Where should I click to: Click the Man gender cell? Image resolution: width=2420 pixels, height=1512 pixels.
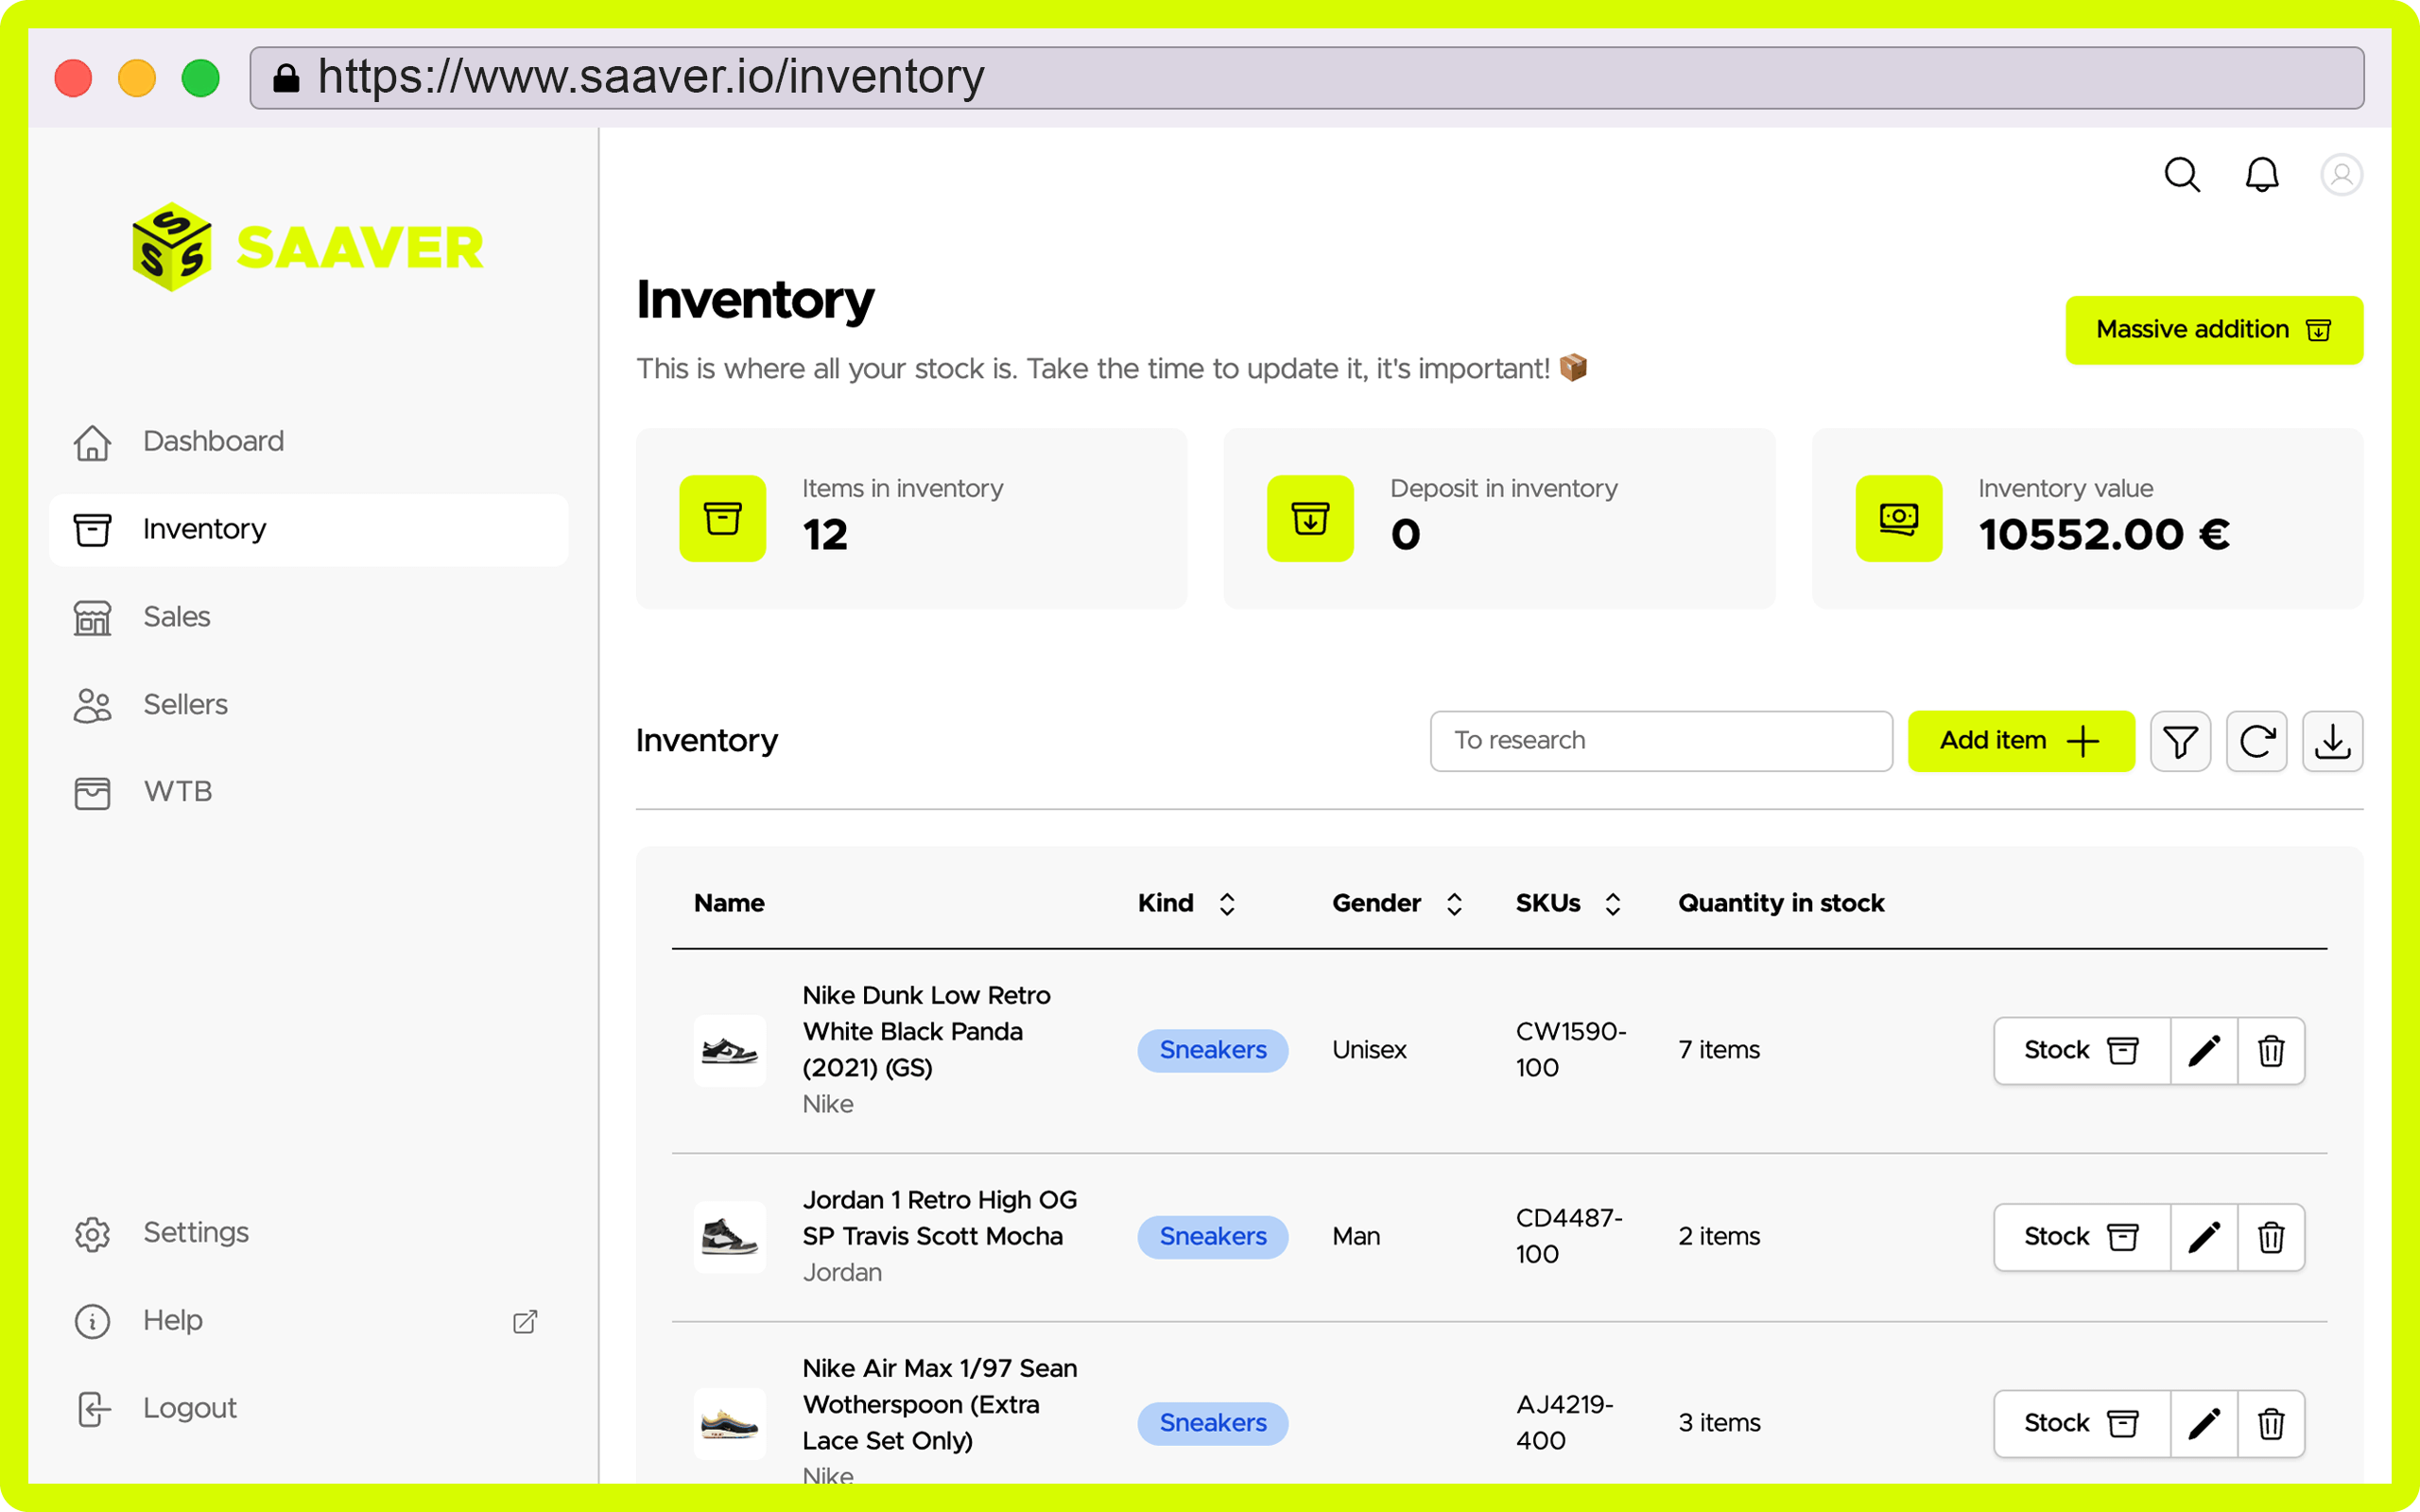point(1356,1237)
